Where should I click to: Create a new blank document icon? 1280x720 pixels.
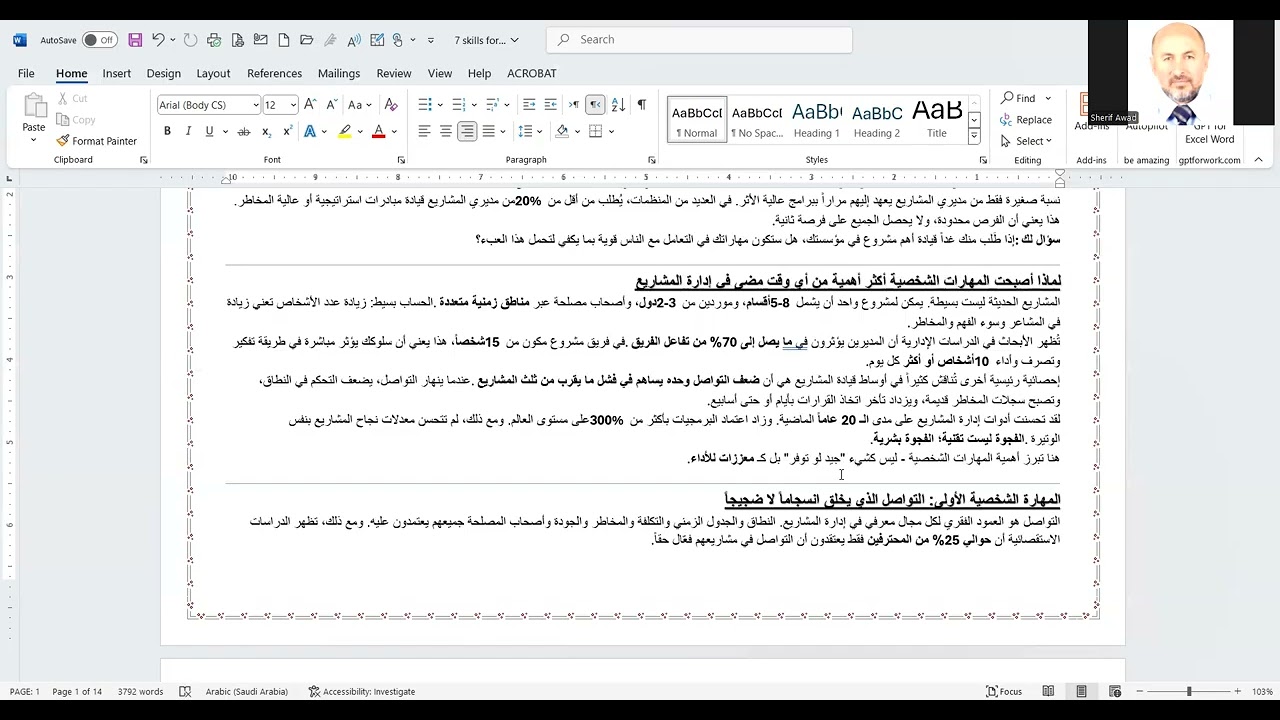(x=284, y=40)
